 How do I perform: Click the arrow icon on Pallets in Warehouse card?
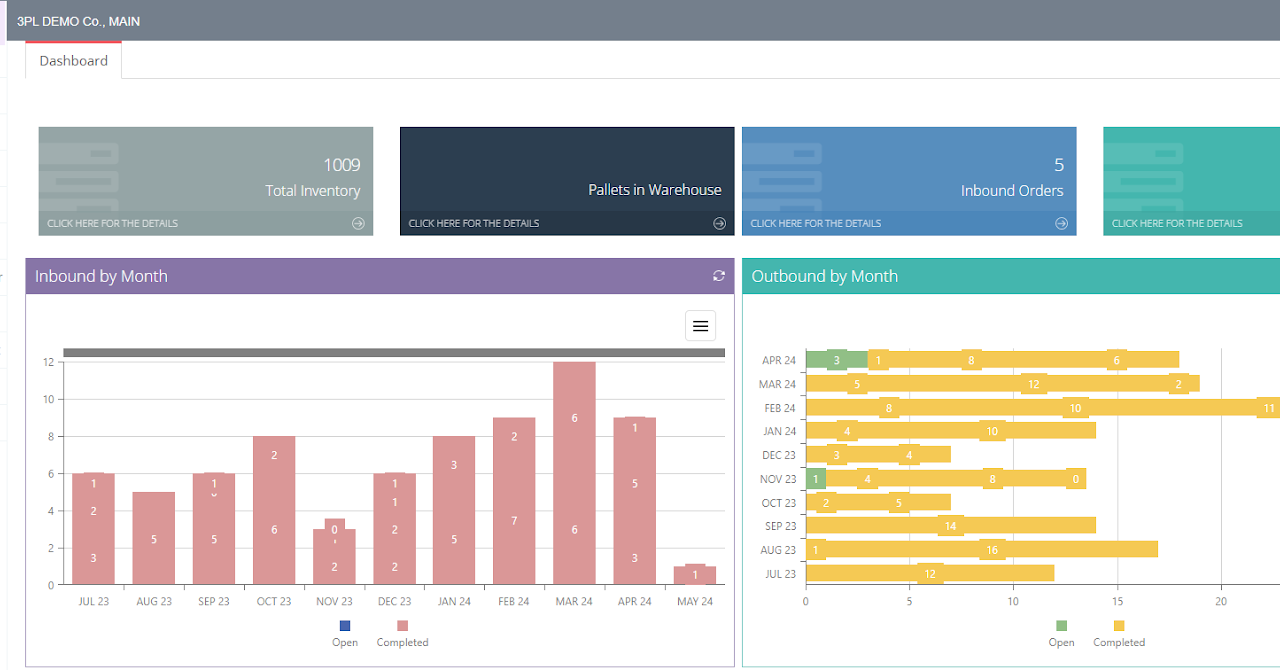[719, 224]
